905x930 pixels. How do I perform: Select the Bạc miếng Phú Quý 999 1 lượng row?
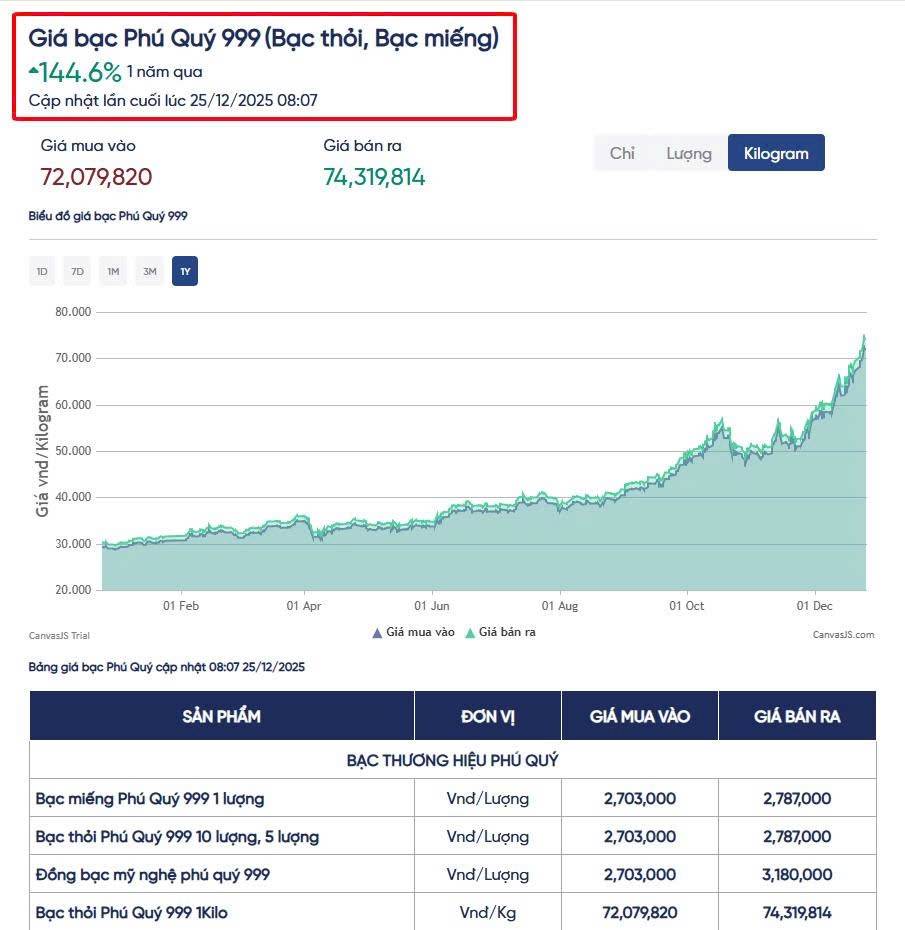coord(150,798)
